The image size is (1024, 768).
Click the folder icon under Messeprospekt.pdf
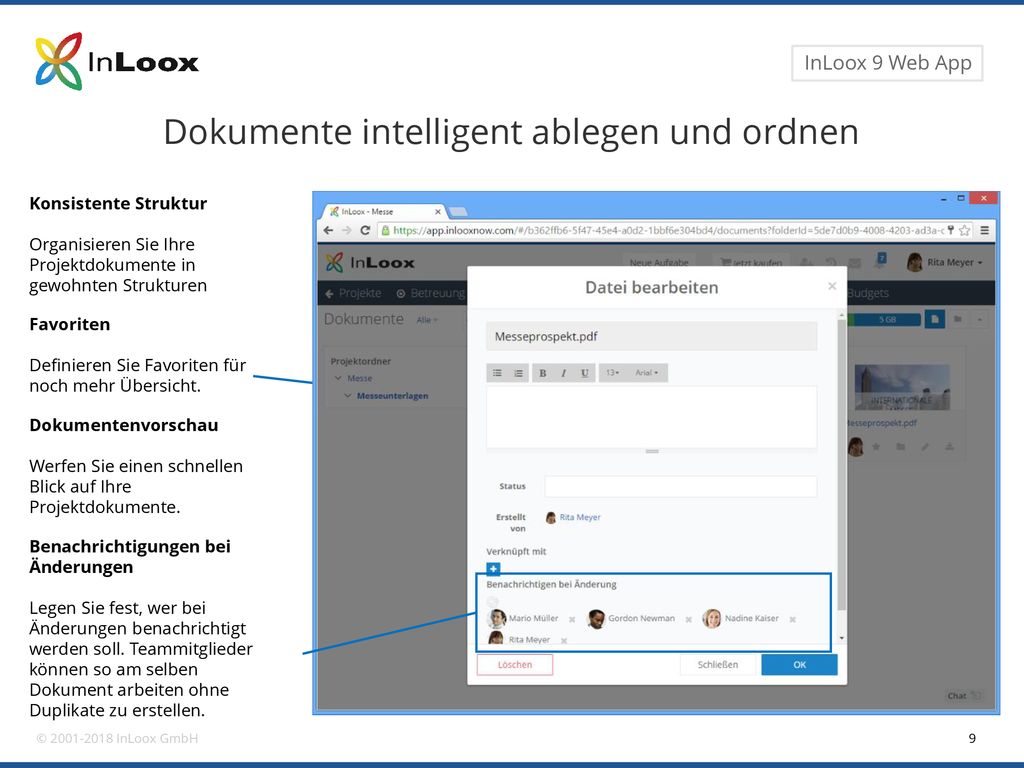pyautogui.click(x=901, y=447)
